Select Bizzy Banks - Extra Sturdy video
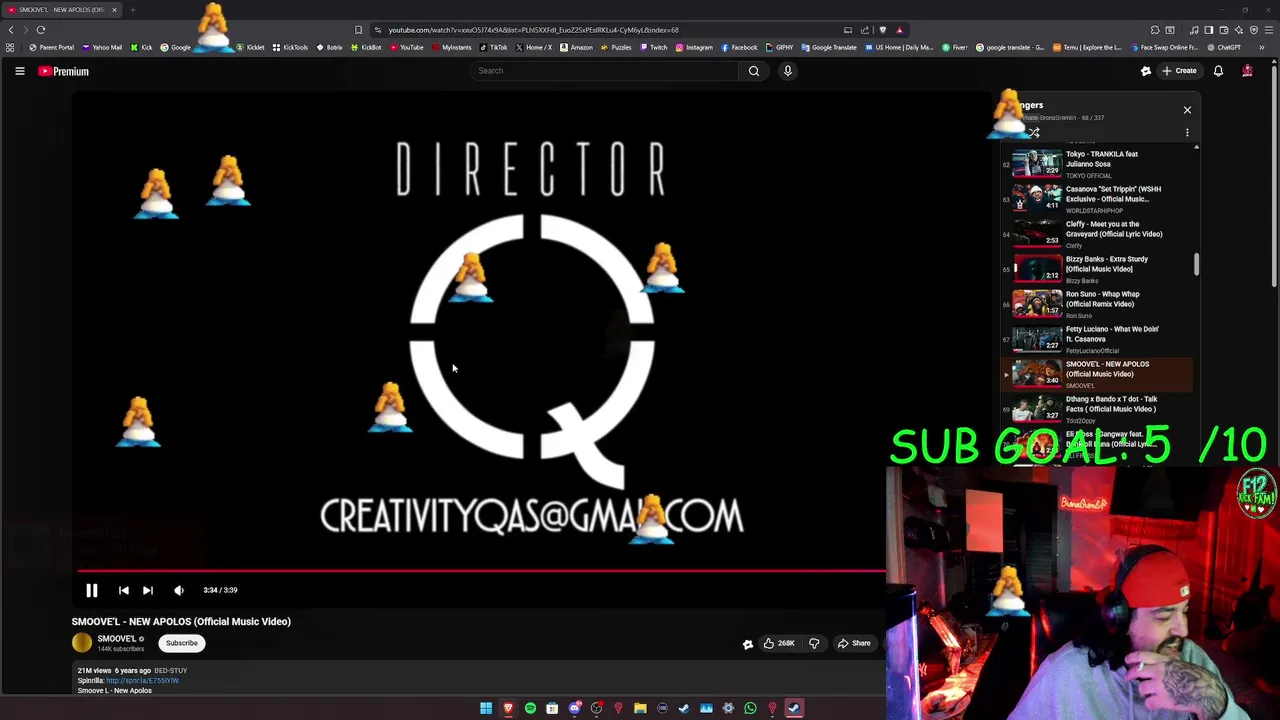Image resolution: width=1280 pixels, height=720 pixels. coord(1098,269)
